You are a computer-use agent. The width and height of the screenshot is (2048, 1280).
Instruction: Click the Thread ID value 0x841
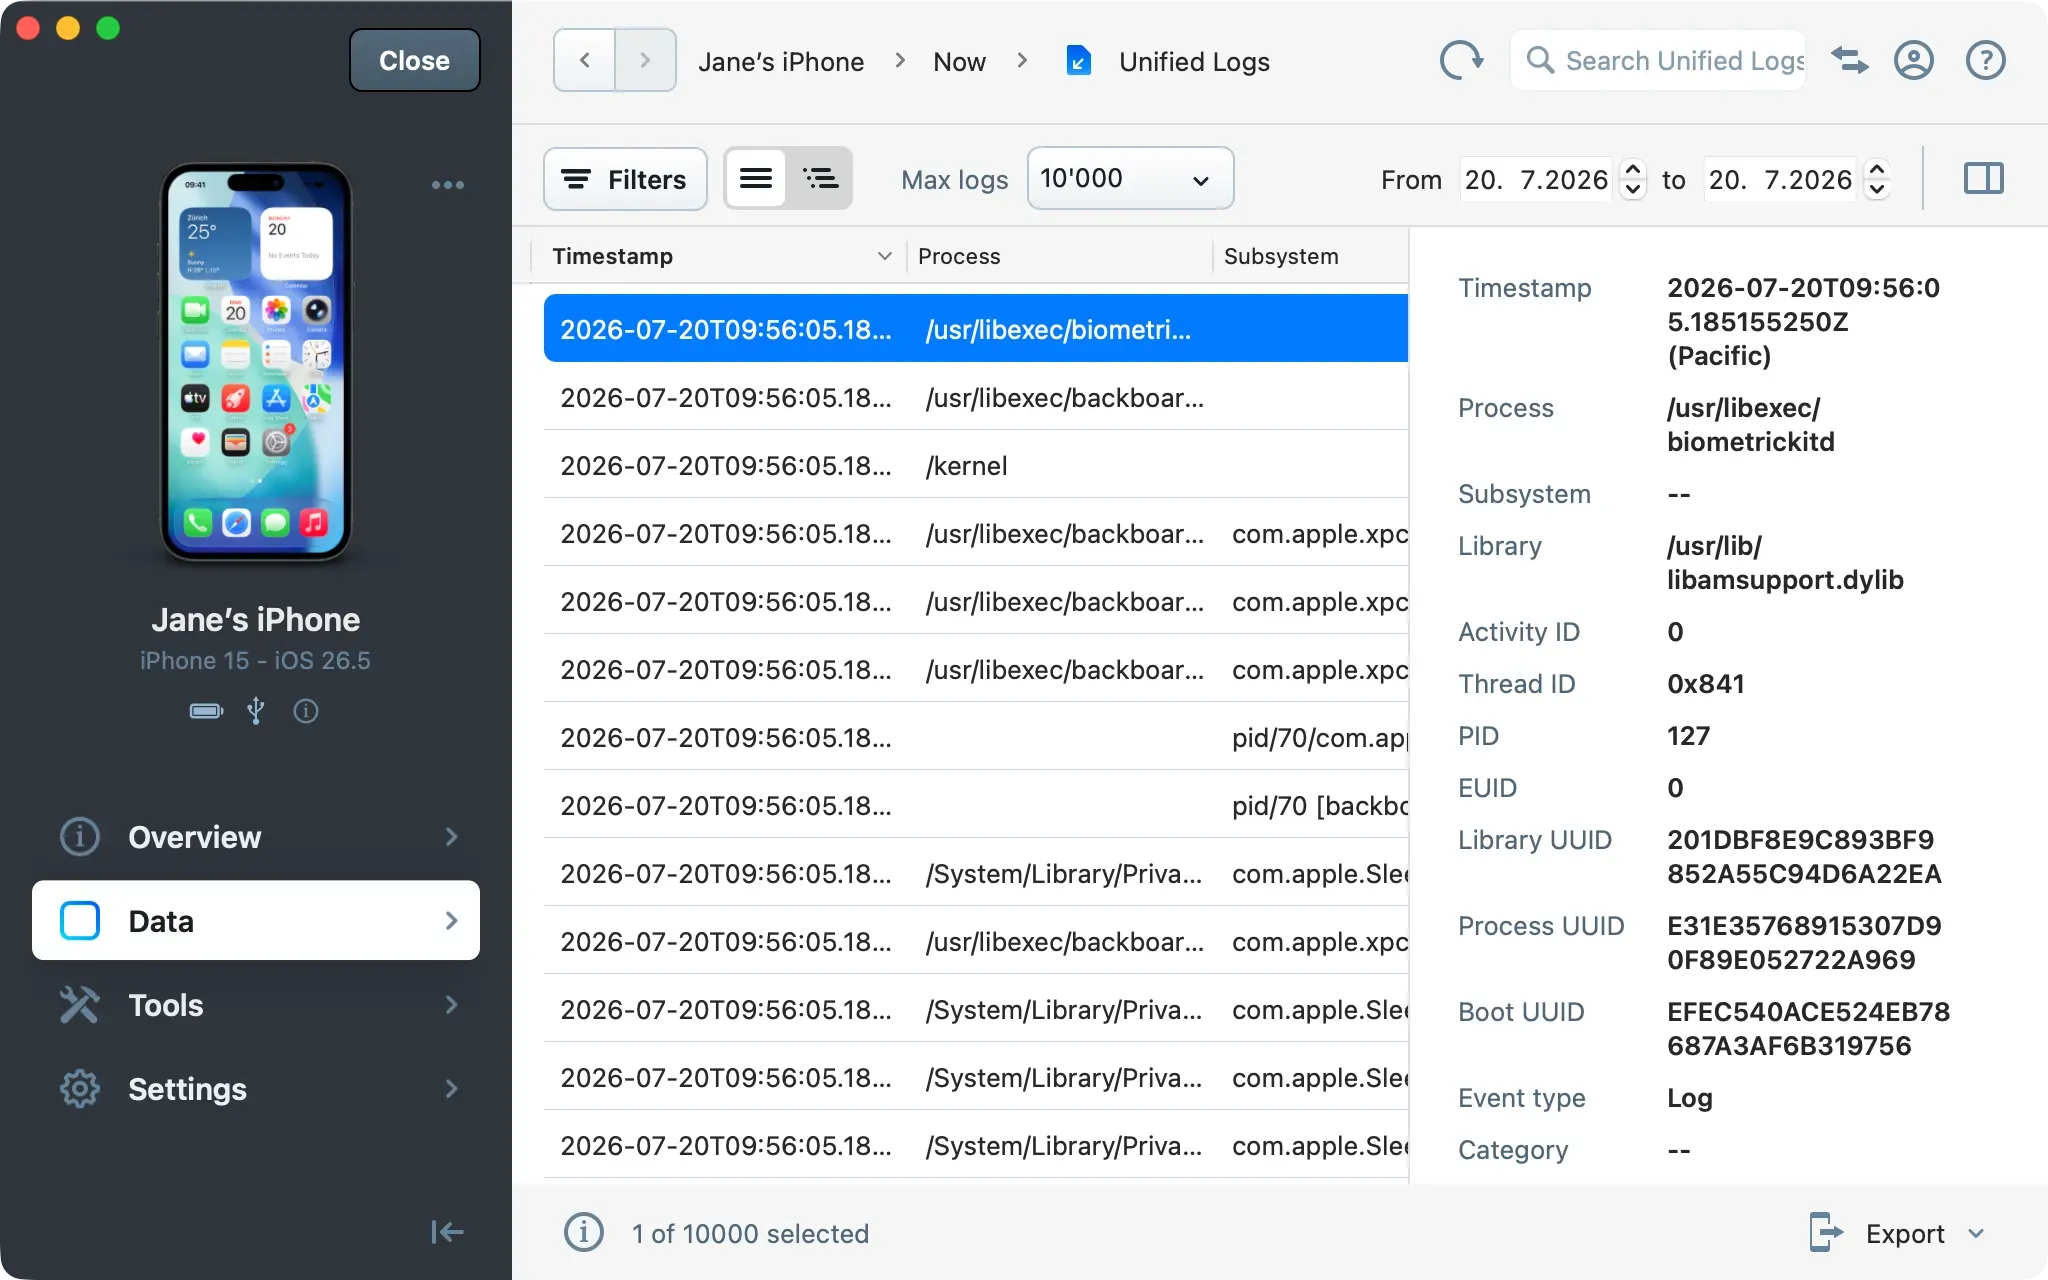click(1706, 684)
